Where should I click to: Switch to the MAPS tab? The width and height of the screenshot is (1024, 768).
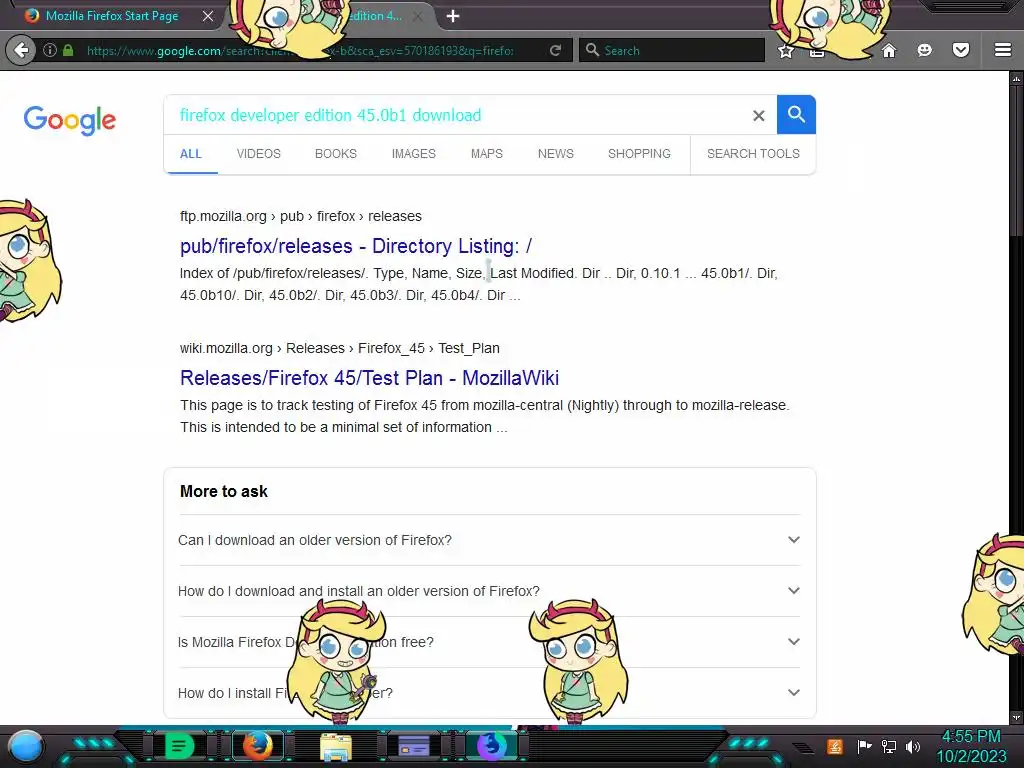click(487, 154)
